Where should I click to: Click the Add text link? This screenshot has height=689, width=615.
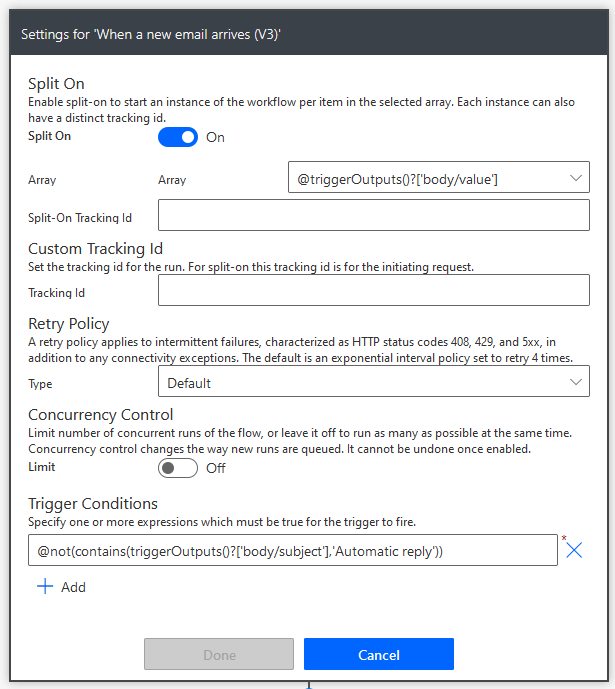point(73,588)
